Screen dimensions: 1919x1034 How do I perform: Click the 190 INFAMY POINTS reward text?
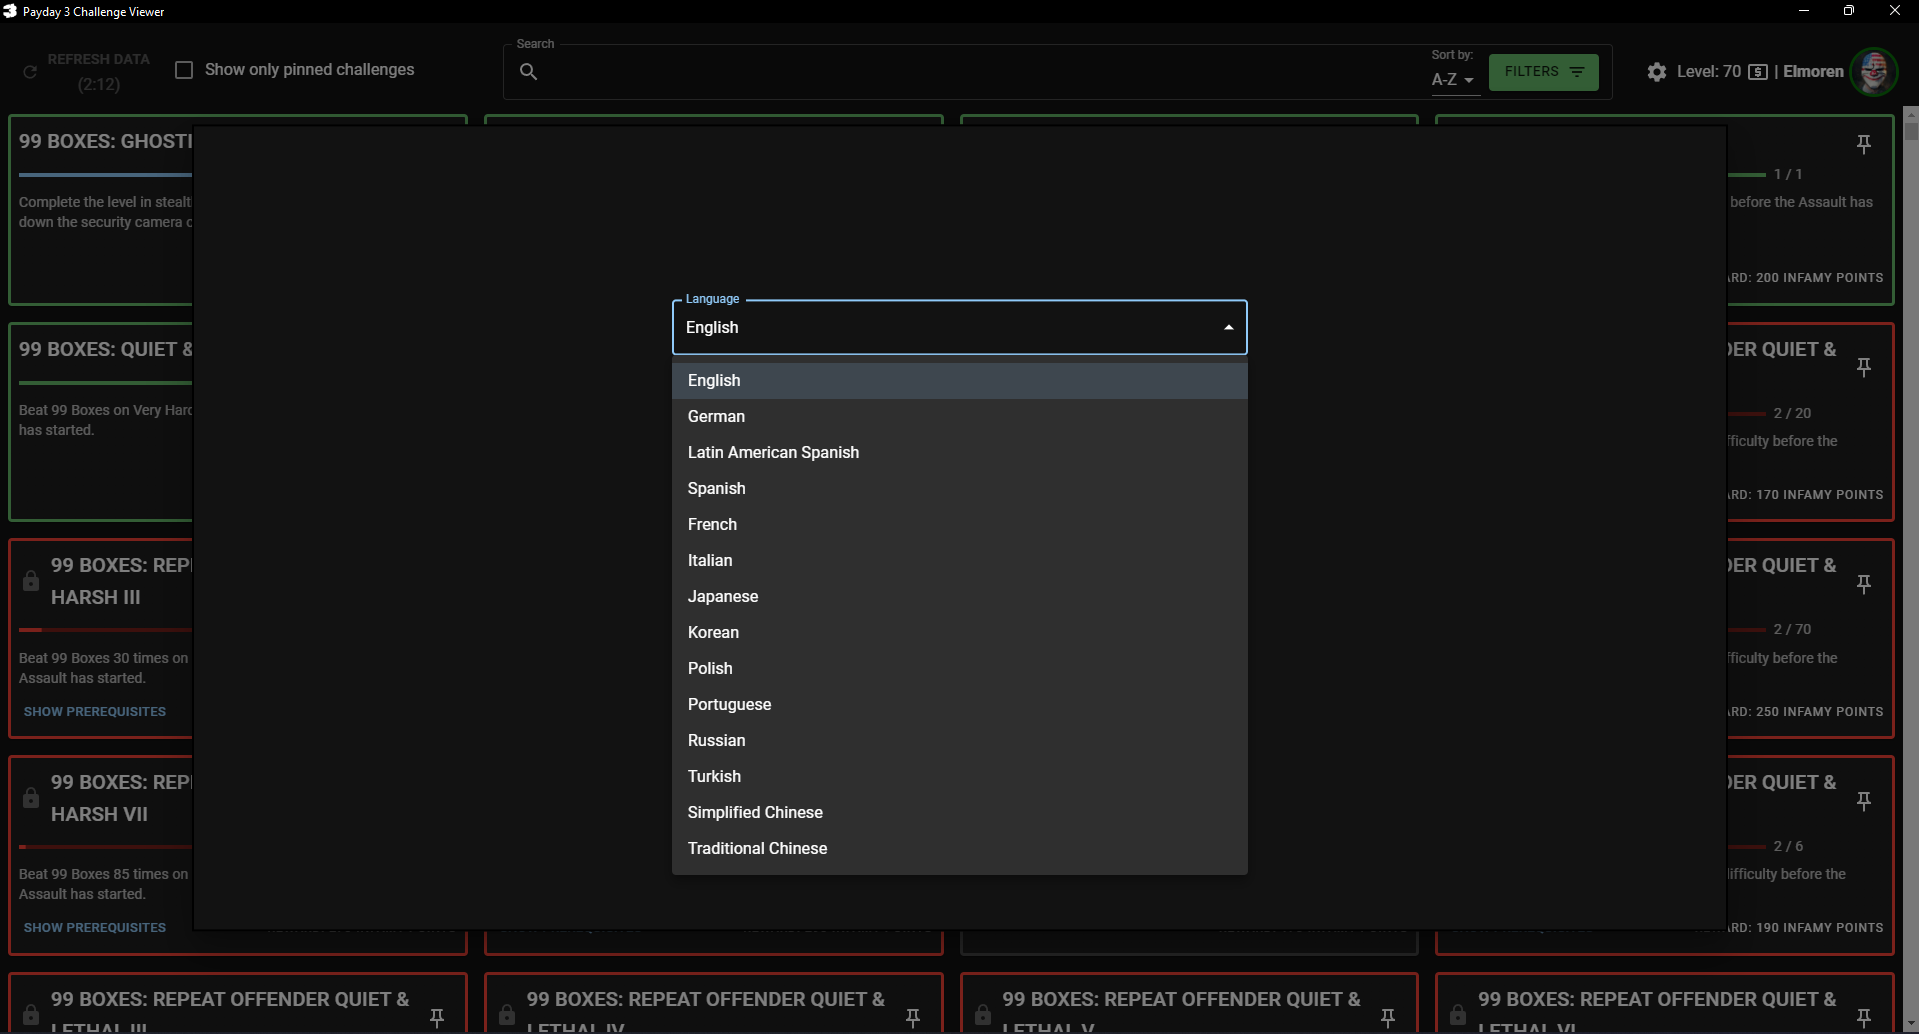coord(1819,928)
